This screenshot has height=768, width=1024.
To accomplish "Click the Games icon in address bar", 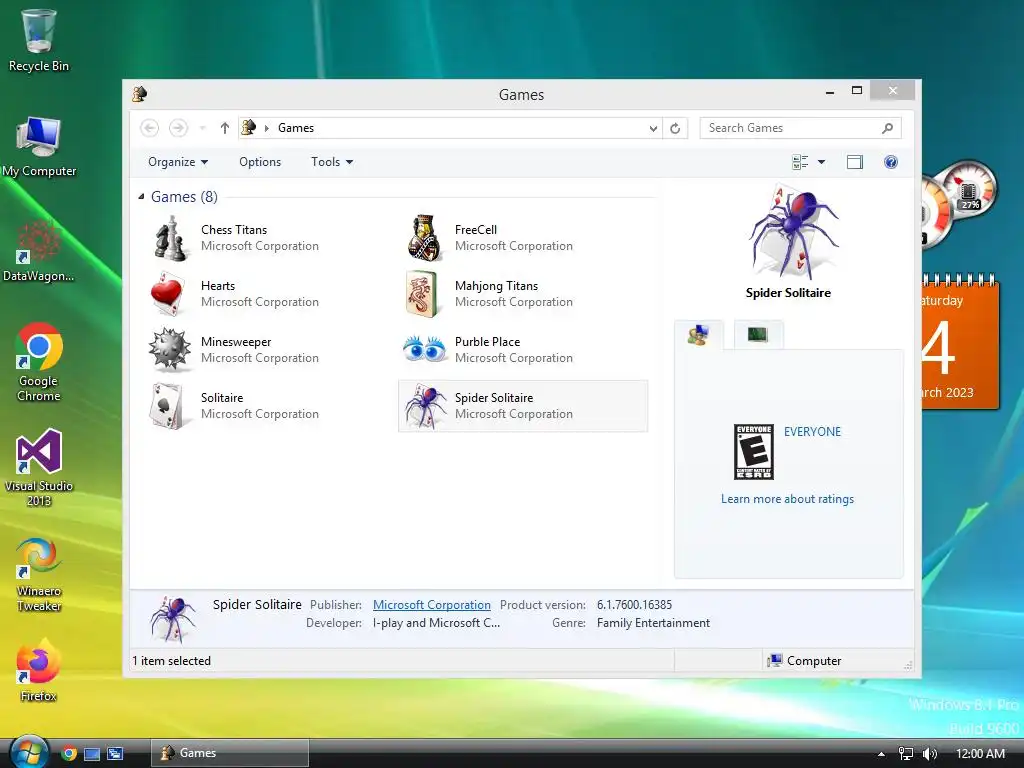I will click(x=248, y=127).
